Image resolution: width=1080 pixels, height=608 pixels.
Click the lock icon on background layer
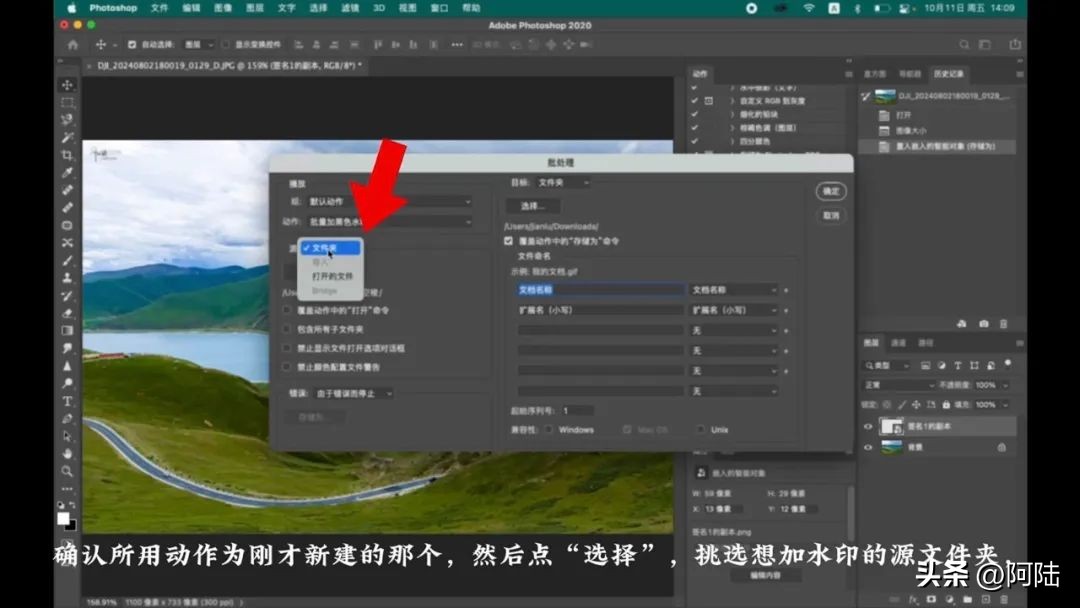pos(1001,448)
